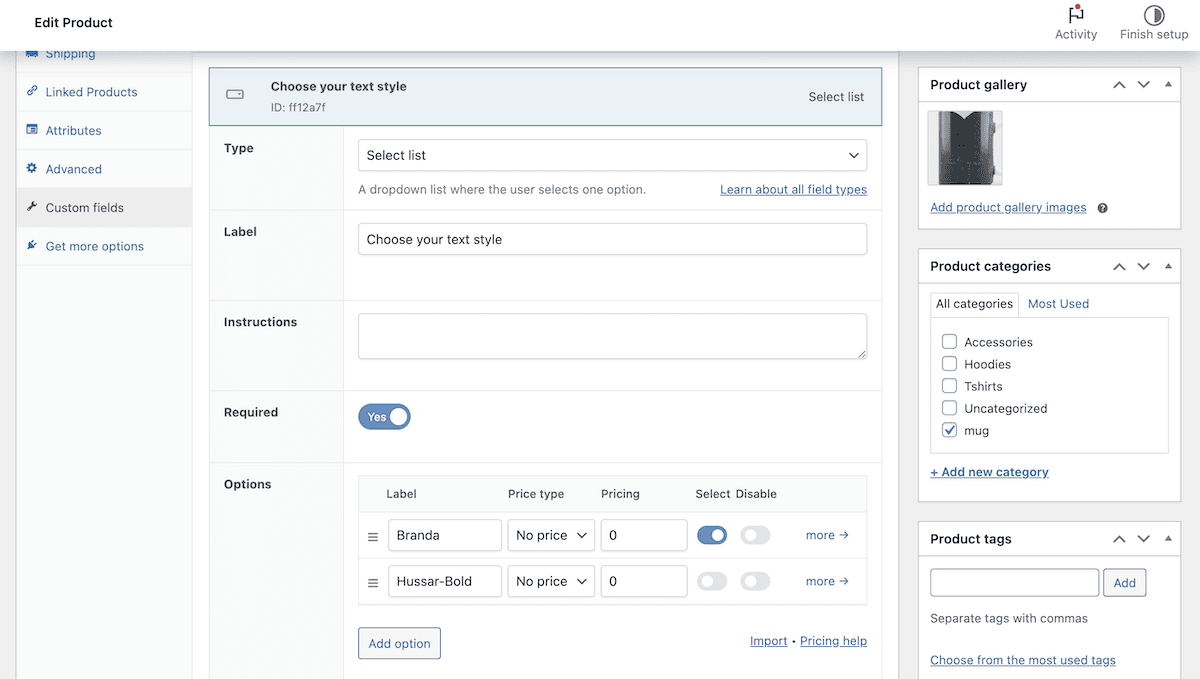Click the Attributes panel icon

(32, 130)
